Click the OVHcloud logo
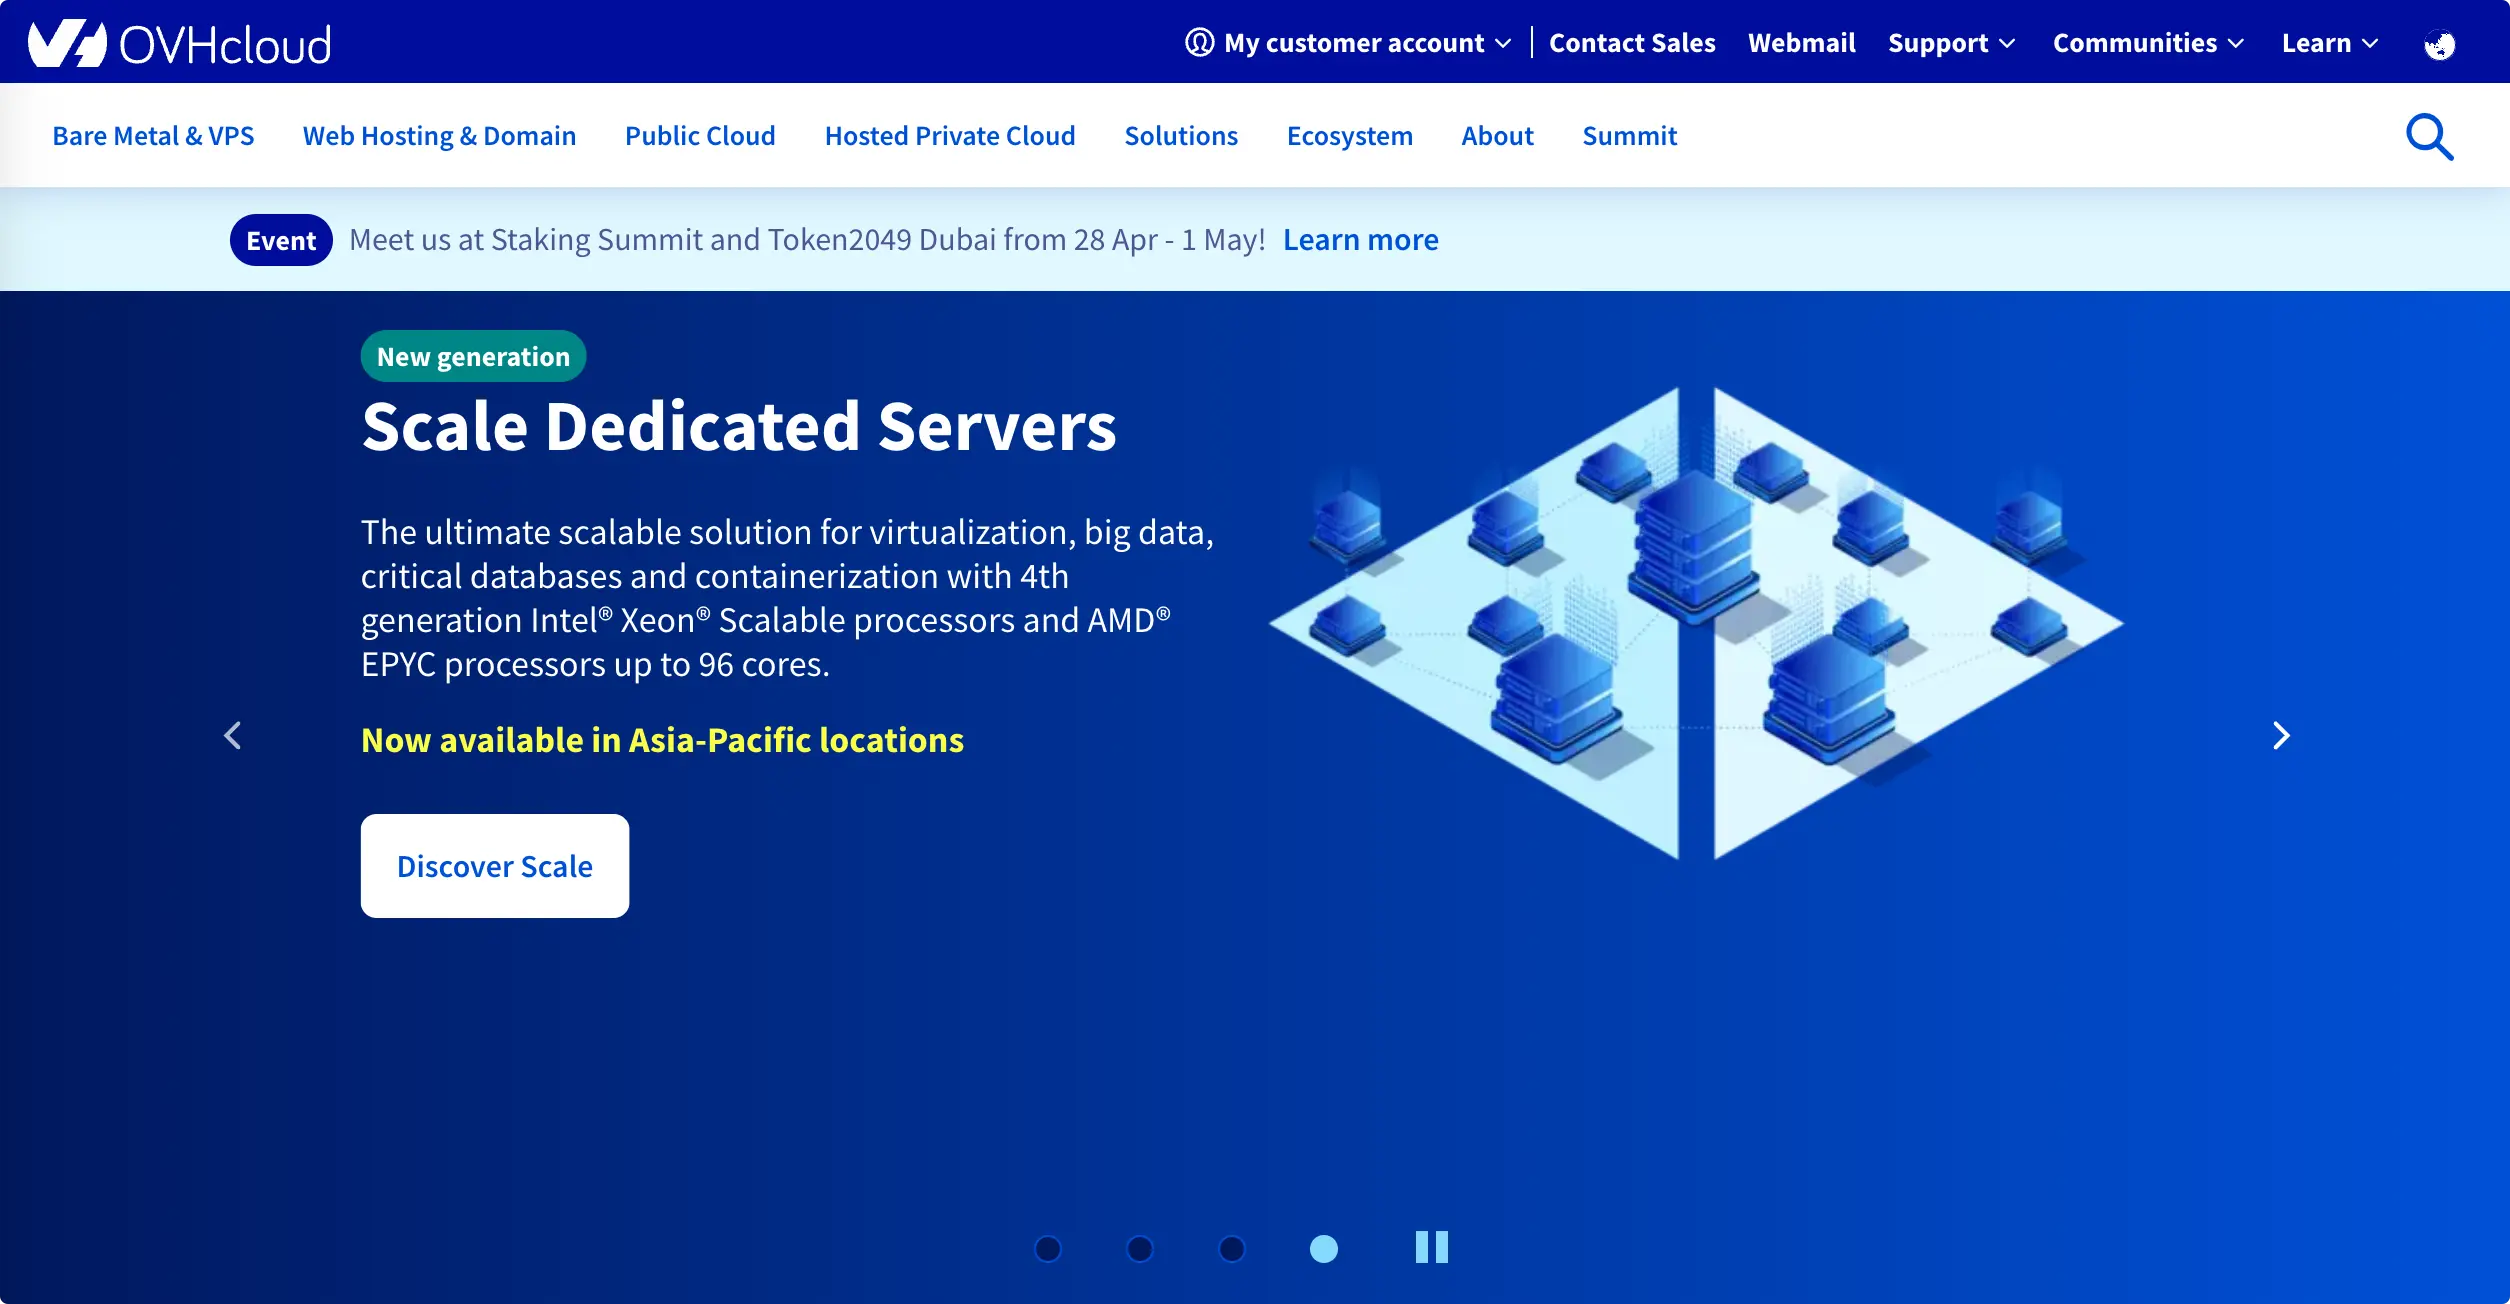 tap(180, 43)
